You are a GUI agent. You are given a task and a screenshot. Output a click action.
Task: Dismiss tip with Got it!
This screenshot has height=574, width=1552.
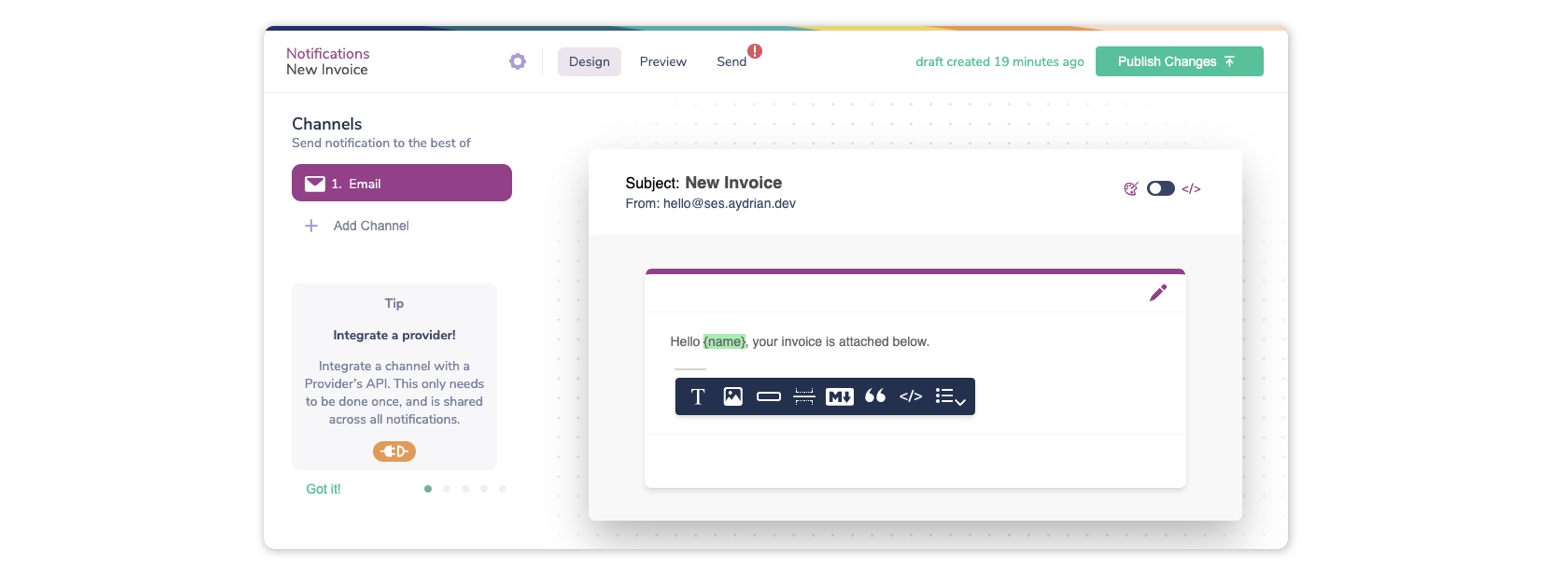tap(323, 489)
